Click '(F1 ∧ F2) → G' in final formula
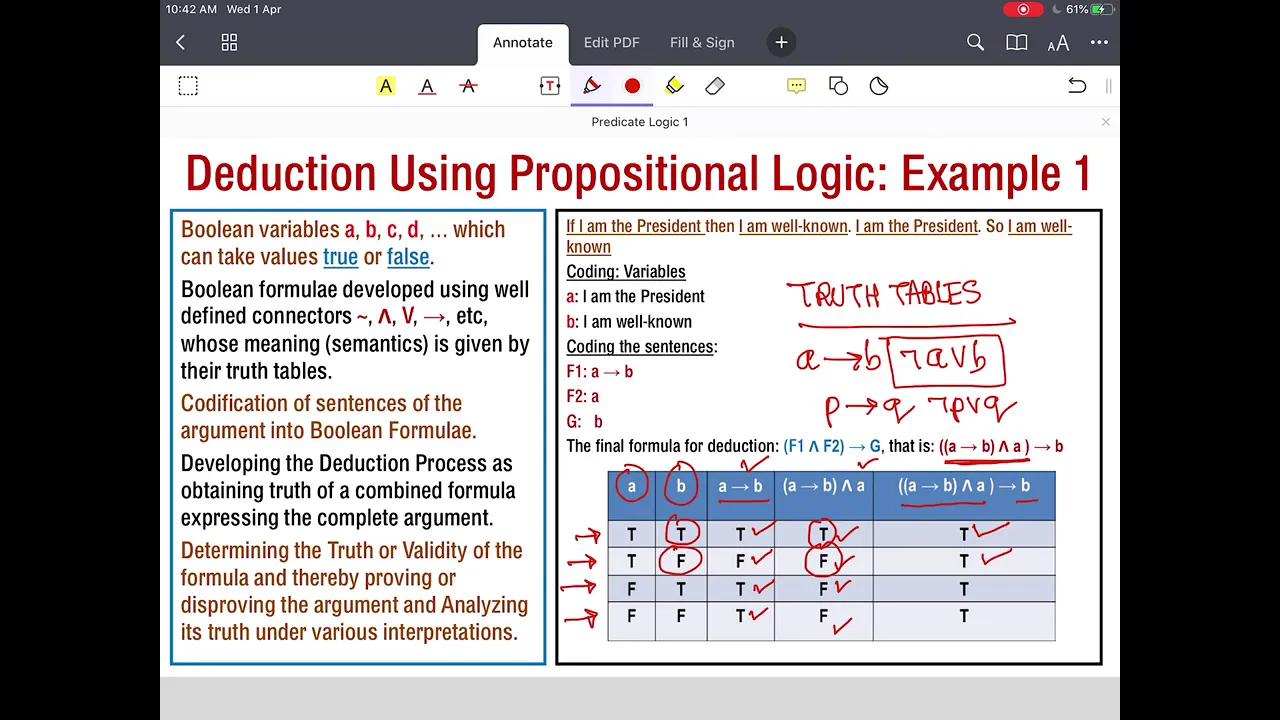1280x720 pixels. click(832, 447)
